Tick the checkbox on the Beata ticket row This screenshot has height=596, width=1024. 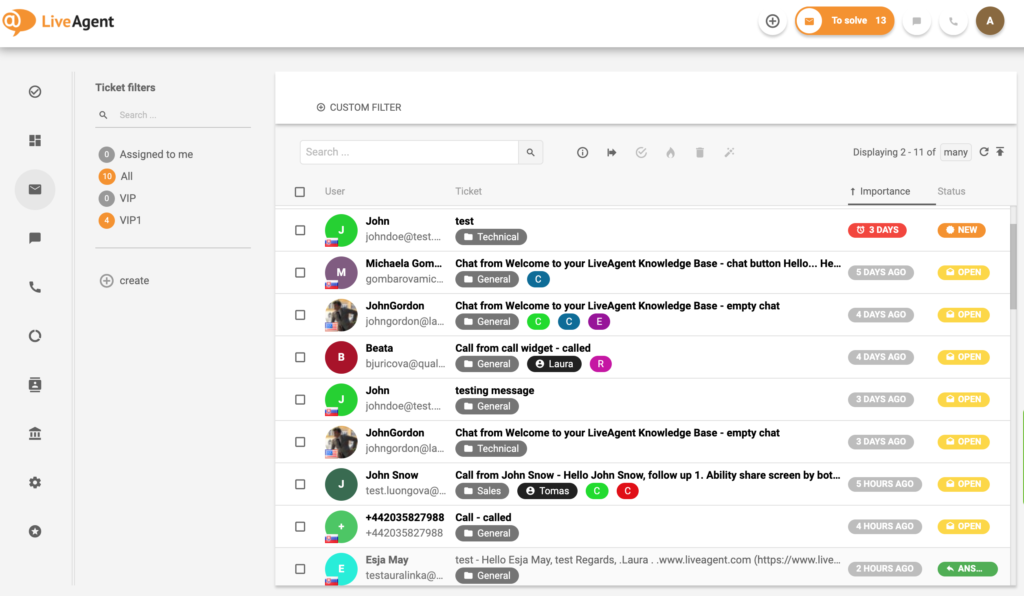click(x=300, y=357)
